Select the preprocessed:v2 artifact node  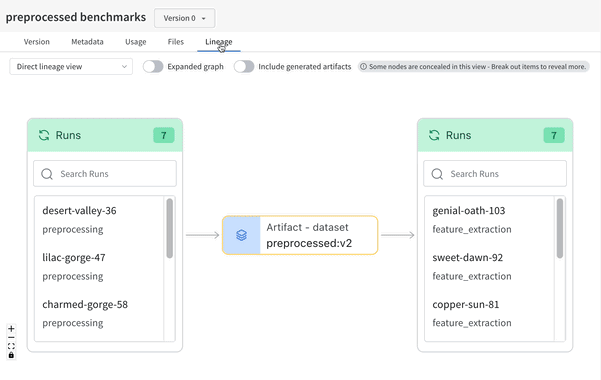300,235
